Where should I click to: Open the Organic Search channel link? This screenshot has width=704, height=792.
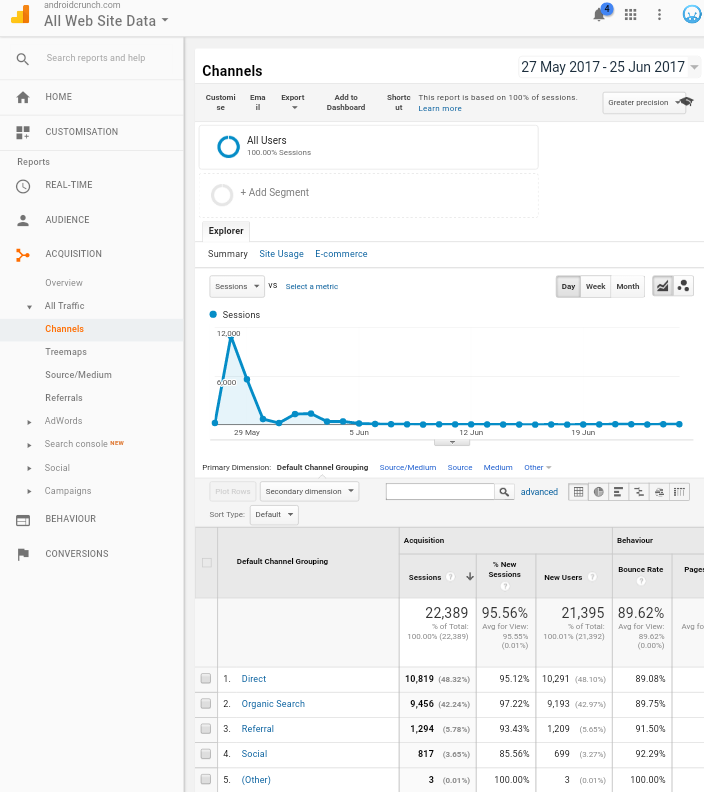(x=273, y=704)
